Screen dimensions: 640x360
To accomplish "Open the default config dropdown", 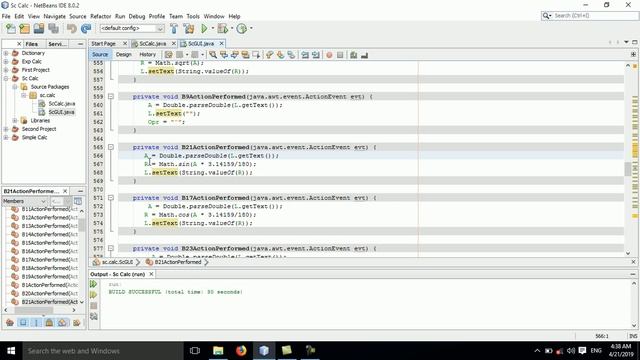I will [x=132, y=28].
